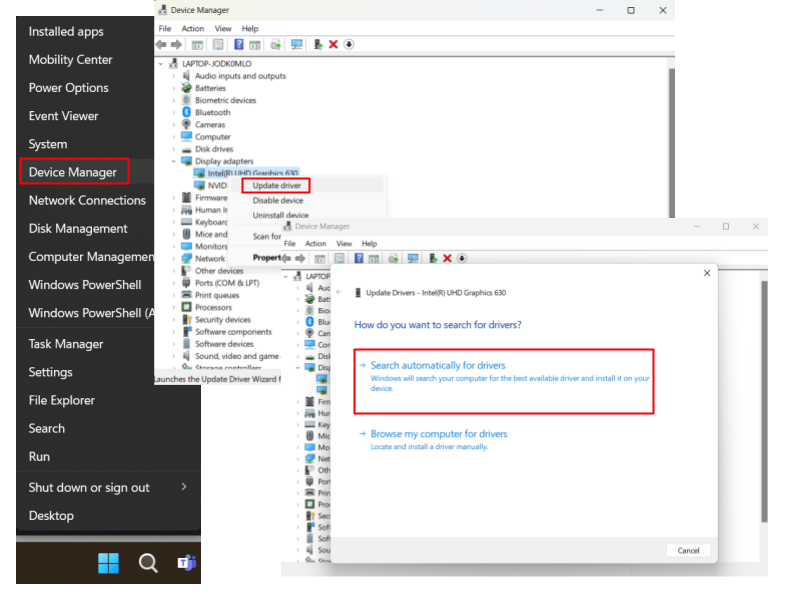This screenshot has height=600, width=800.
Task: Open Power Options from the Win+X menu
Action: point(68,88)
